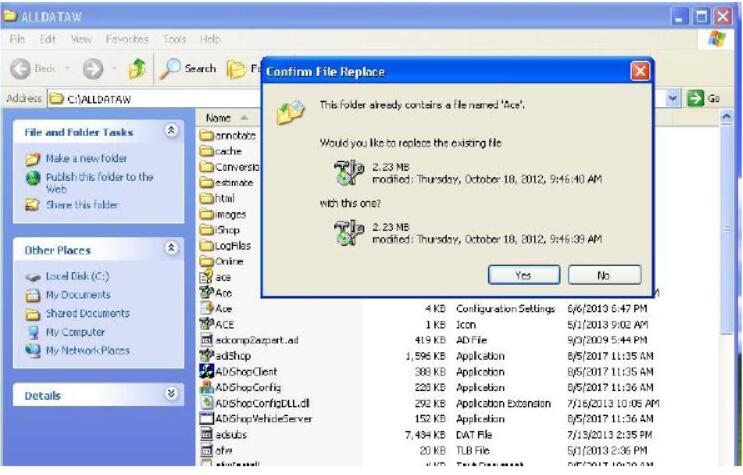Open Local Disk (C:) link
This screenshot has height=475, width=743.
tap(77, 276)
